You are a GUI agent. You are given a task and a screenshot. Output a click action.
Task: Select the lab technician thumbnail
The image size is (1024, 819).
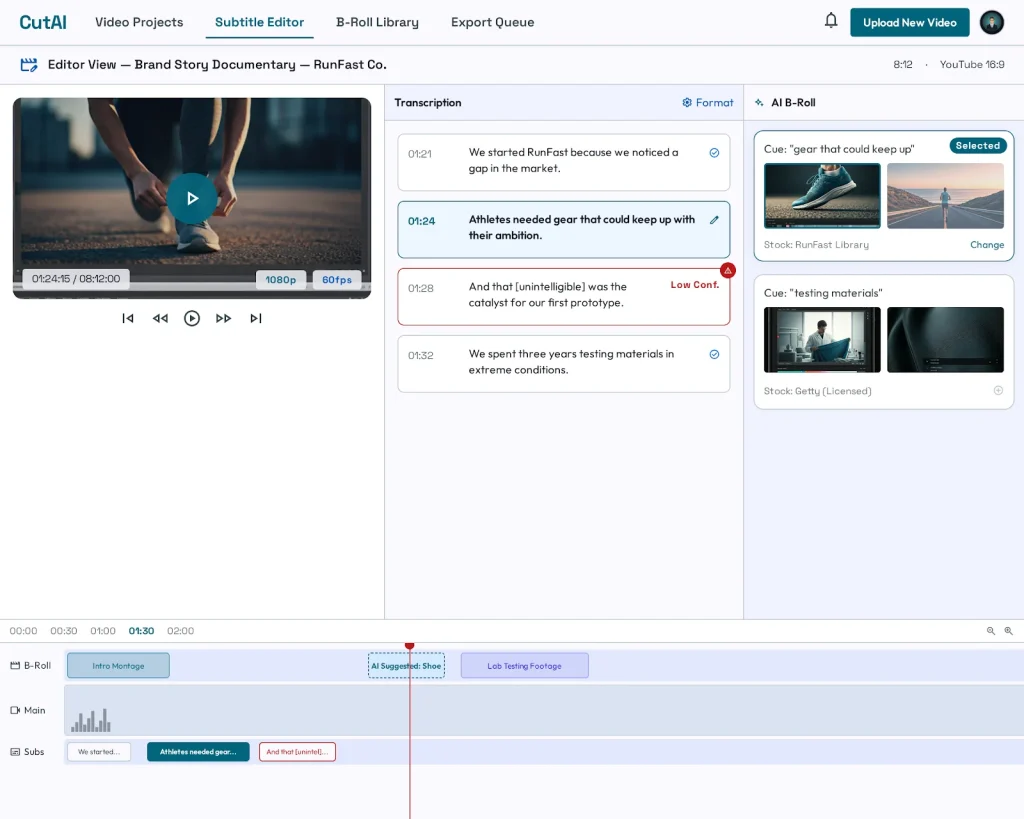coord(822,340)
